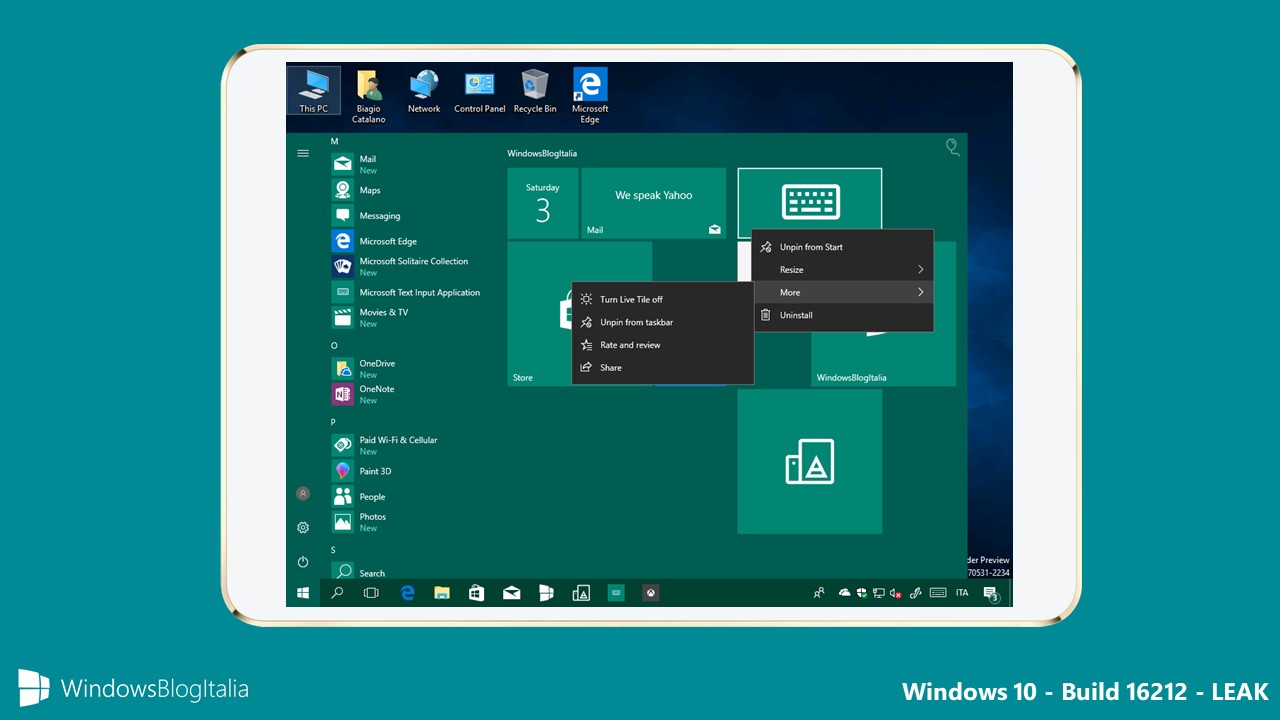Click the user account icon in Start rail
Screen dimensions: 1280x720
[x=303, y=494]
